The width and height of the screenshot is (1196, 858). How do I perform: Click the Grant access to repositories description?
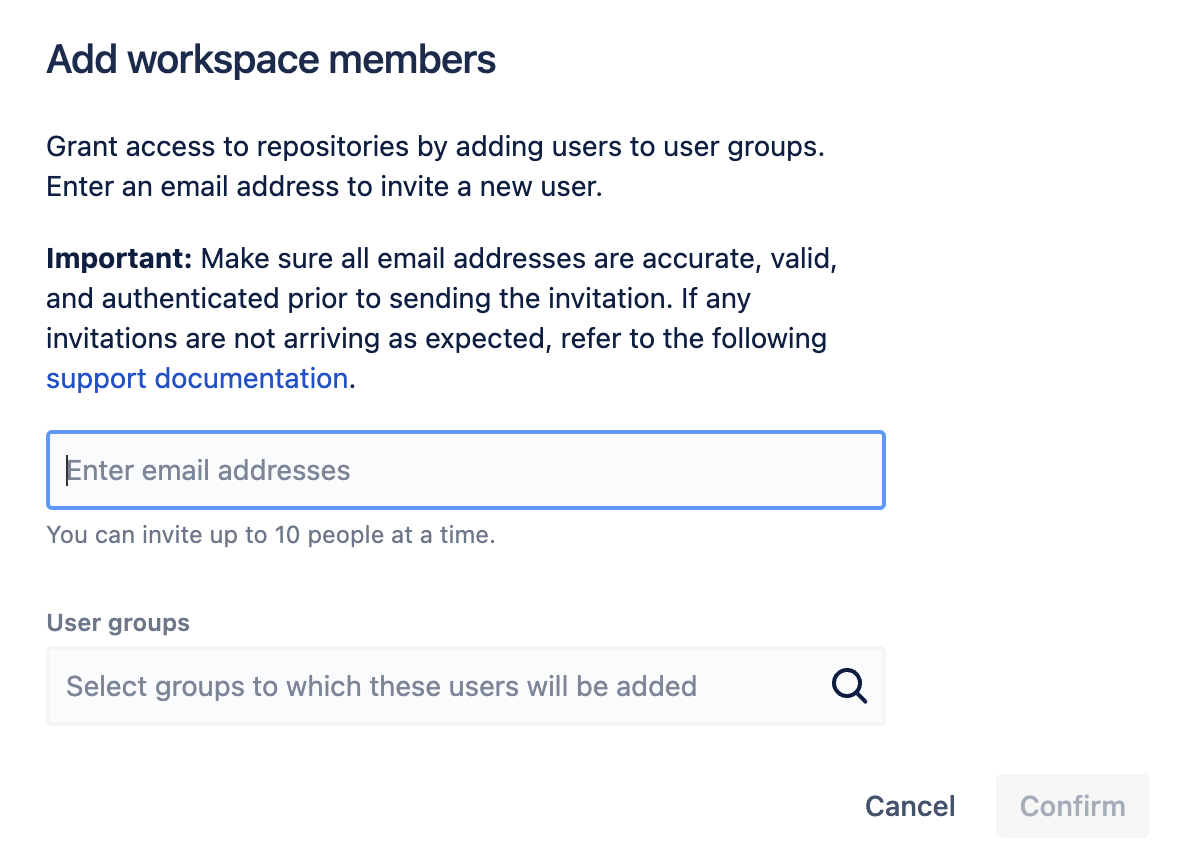pyautogui.click(x=435, y=147)
